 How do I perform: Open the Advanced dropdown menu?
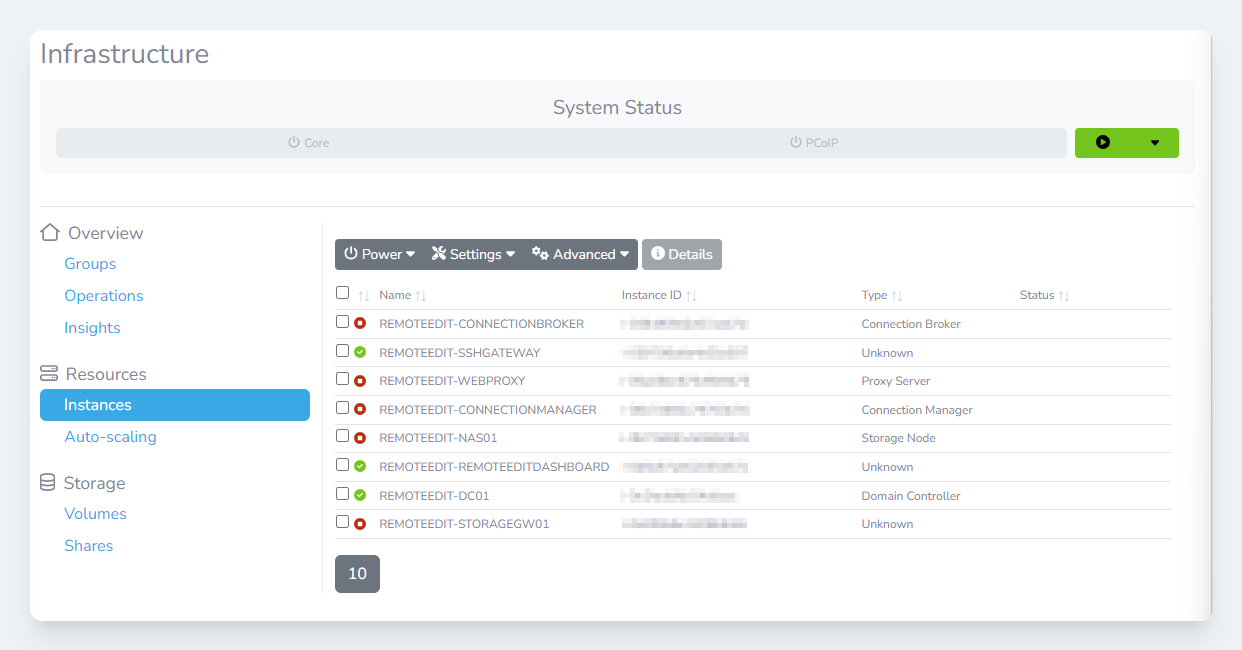click(580, 254)
